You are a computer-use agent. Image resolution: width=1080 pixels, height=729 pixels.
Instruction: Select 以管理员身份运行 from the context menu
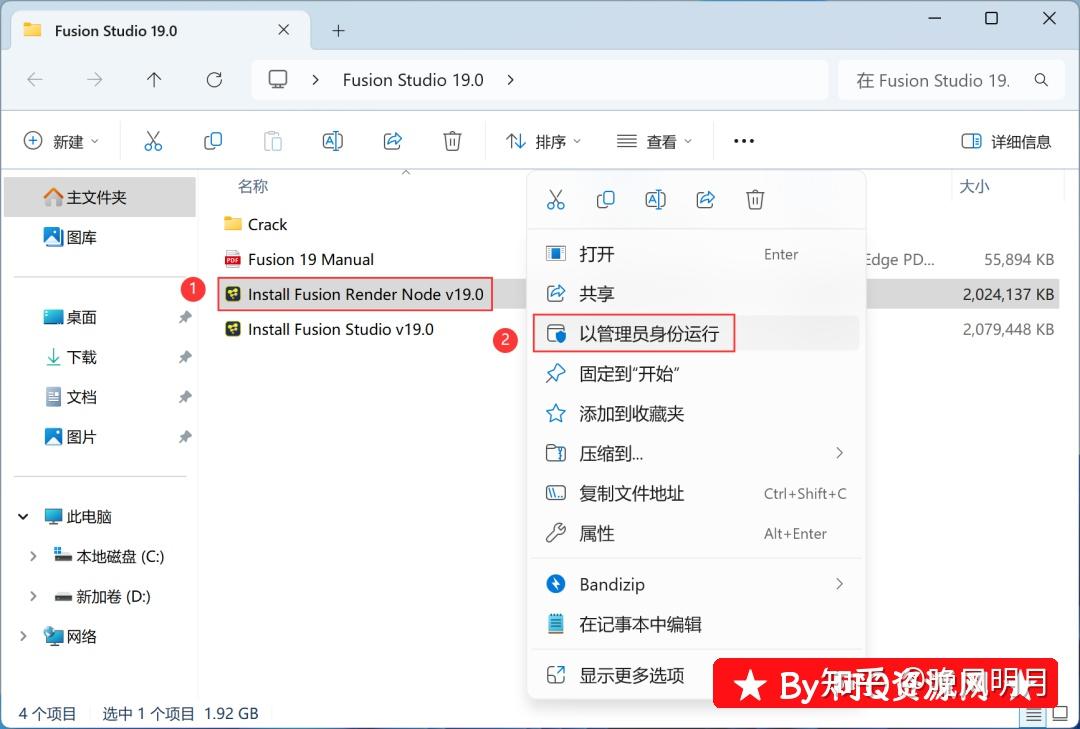[x=648, y=333]
